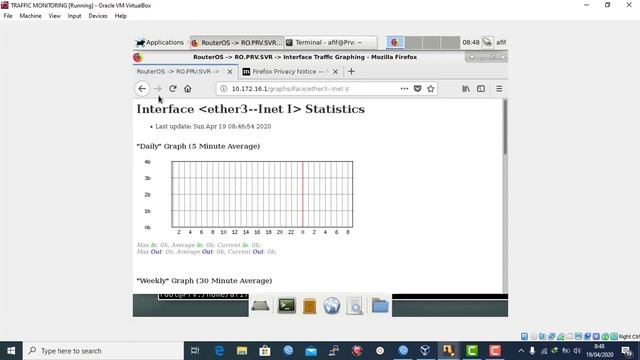Open Windows notification center

pos(627,351)
